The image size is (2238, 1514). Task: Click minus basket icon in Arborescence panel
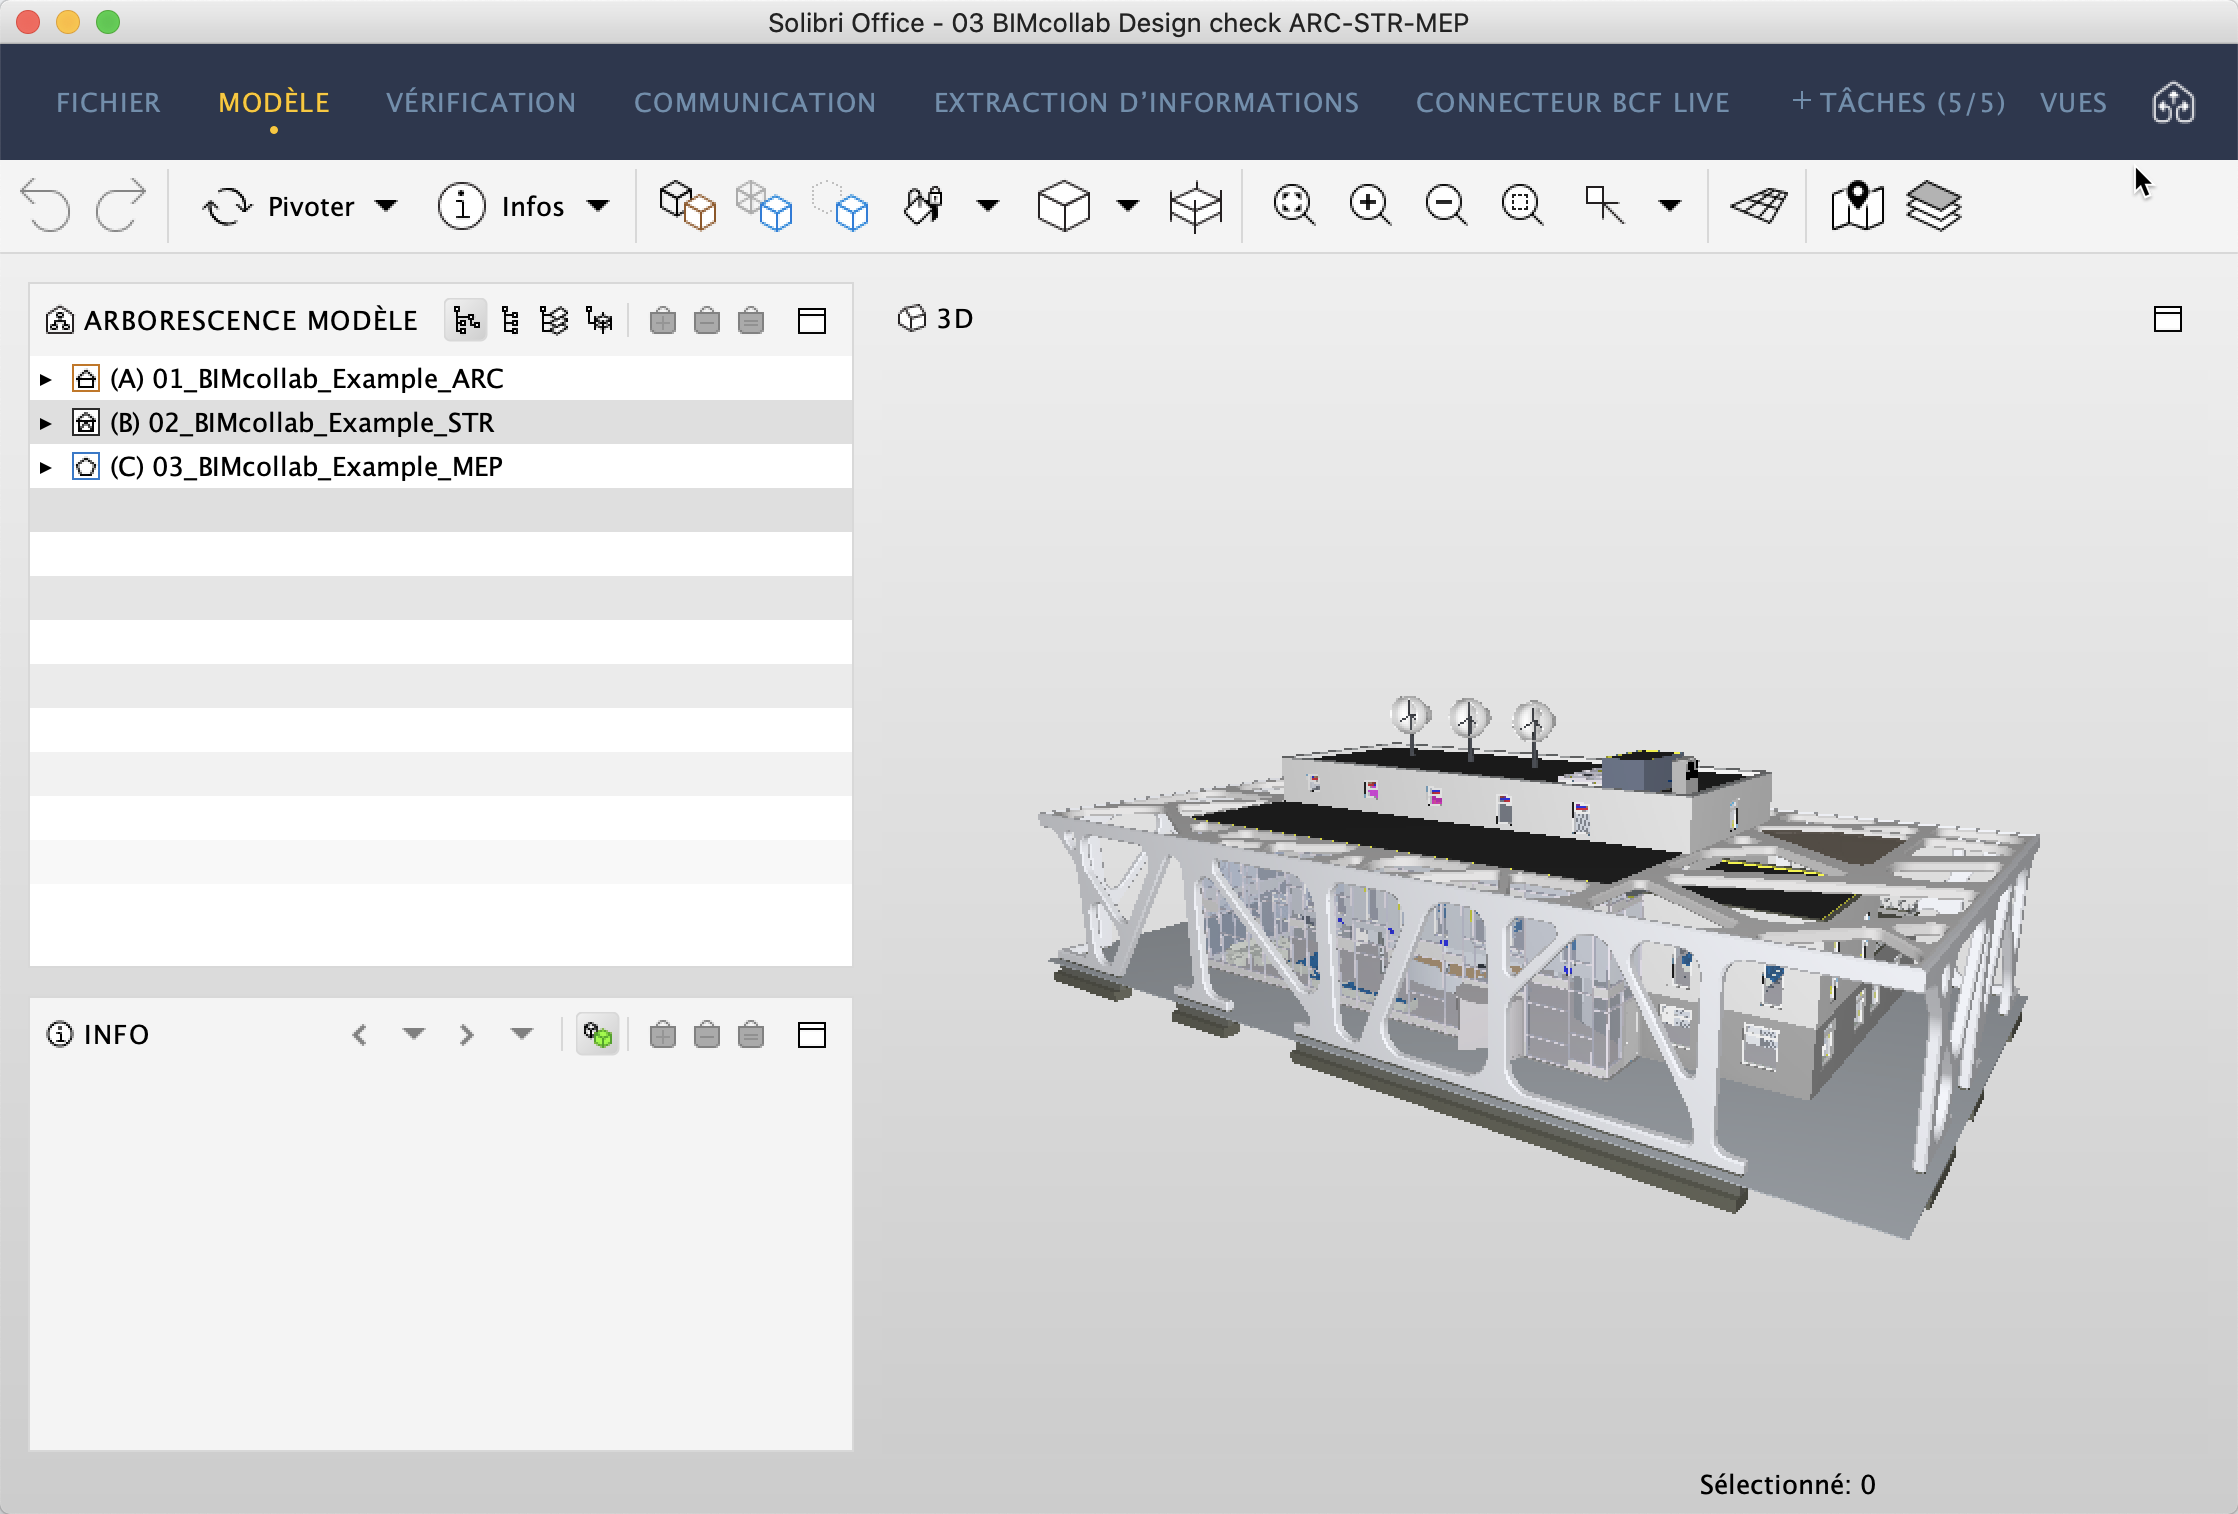click(707, 320)
